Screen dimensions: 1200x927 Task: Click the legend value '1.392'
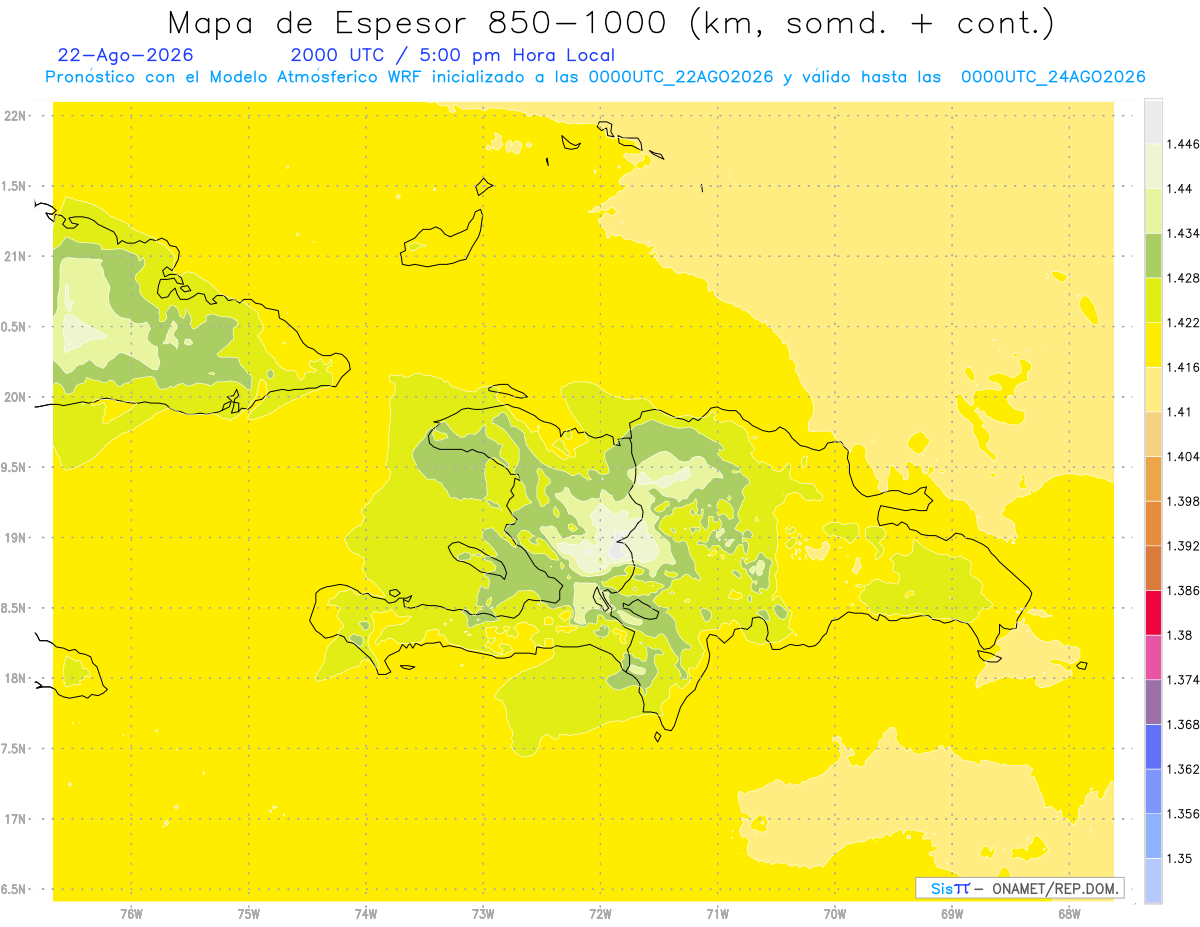coord(1183,545)
